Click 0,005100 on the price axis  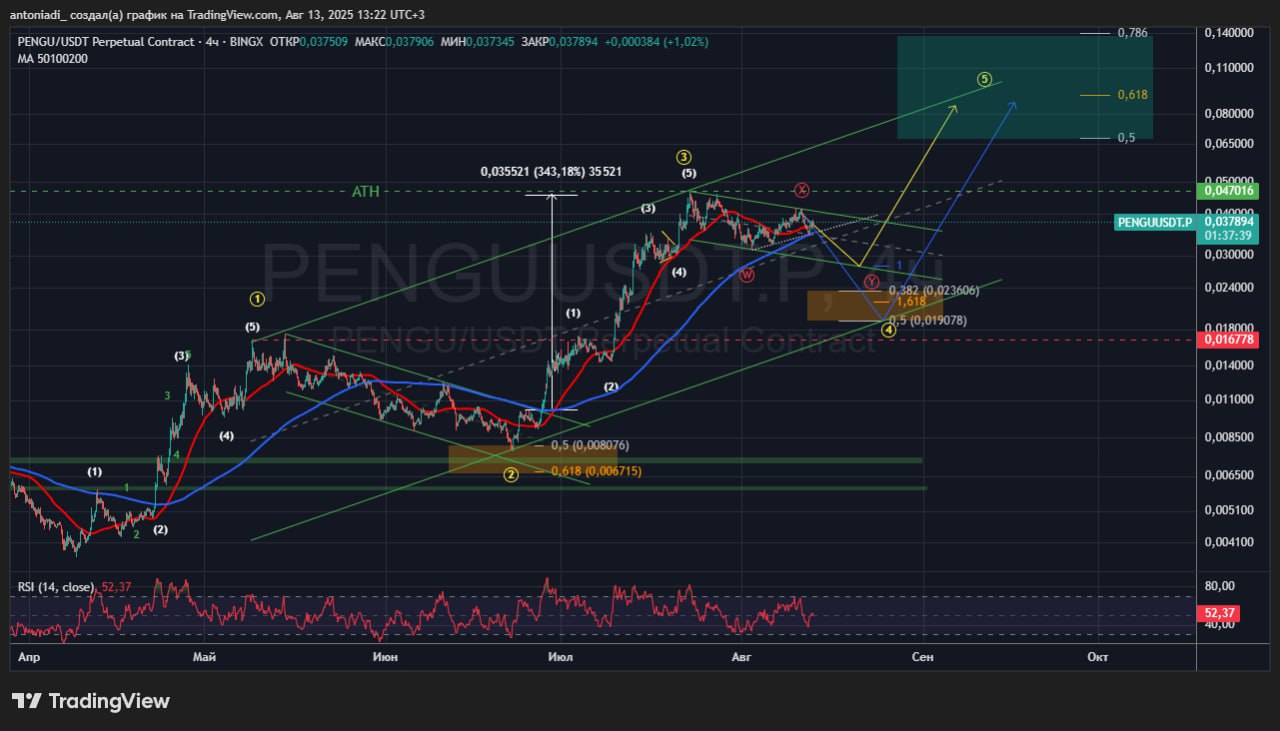coord(1229,510)
